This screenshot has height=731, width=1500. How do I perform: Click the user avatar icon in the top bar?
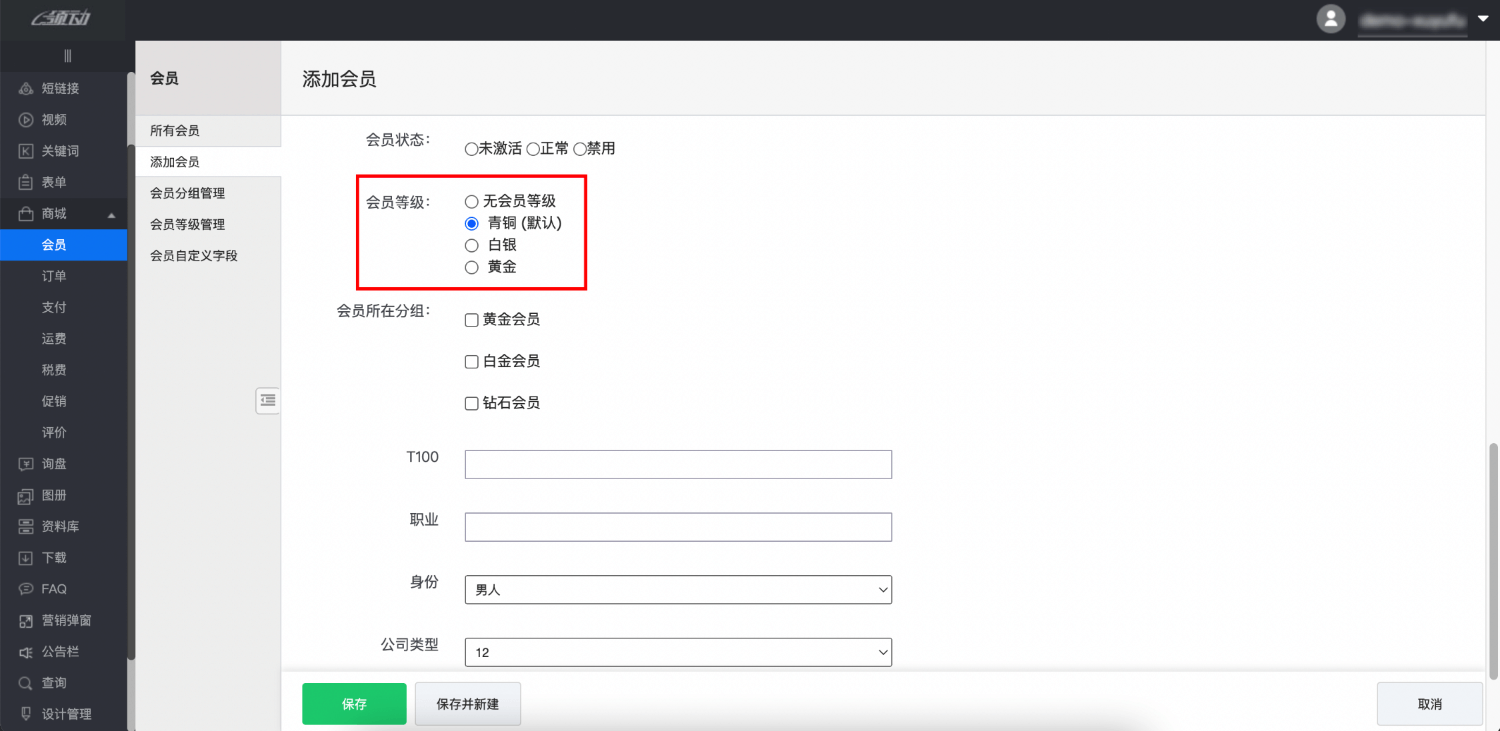coord(1330,18)
